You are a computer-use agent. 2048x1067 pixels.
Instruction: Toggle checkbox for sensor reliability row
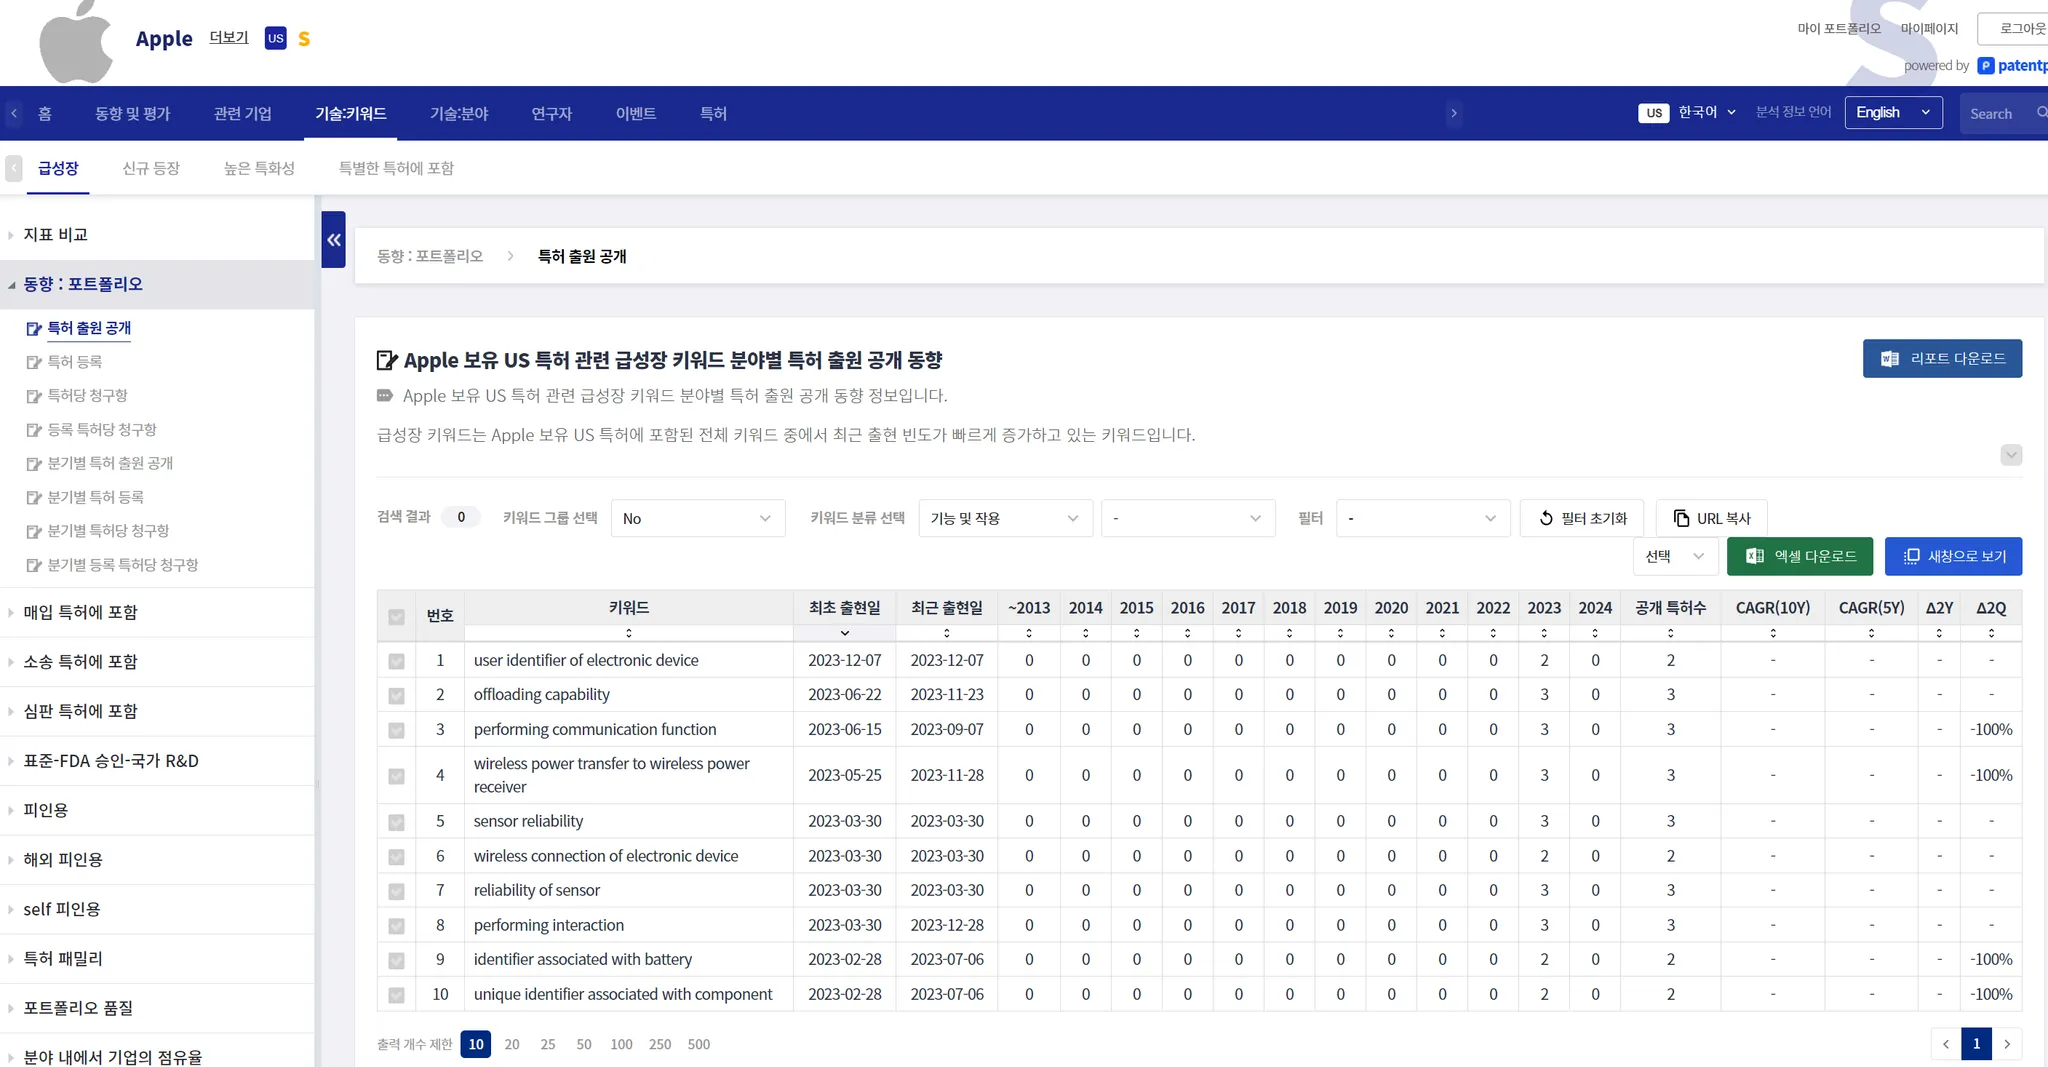pyautogui.click(x=397, y=822)
